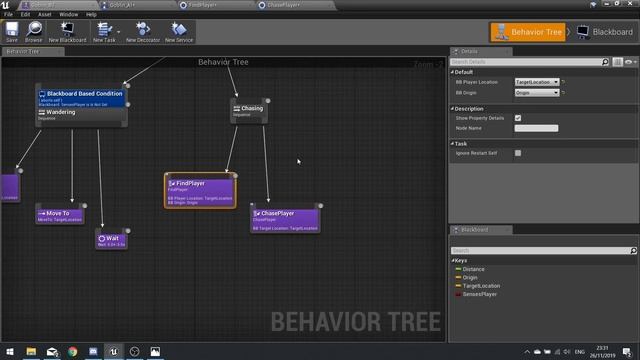Select the Wandering sequence node
This screenshot has width=640, height=360.
81,115
